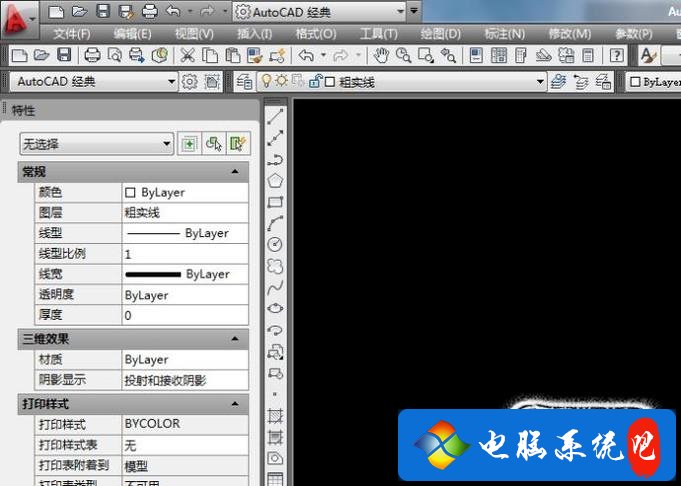This screenshot has width=681, height=486.
Task: Open the AutoCAD application menu button
Action: pos(18,19)
